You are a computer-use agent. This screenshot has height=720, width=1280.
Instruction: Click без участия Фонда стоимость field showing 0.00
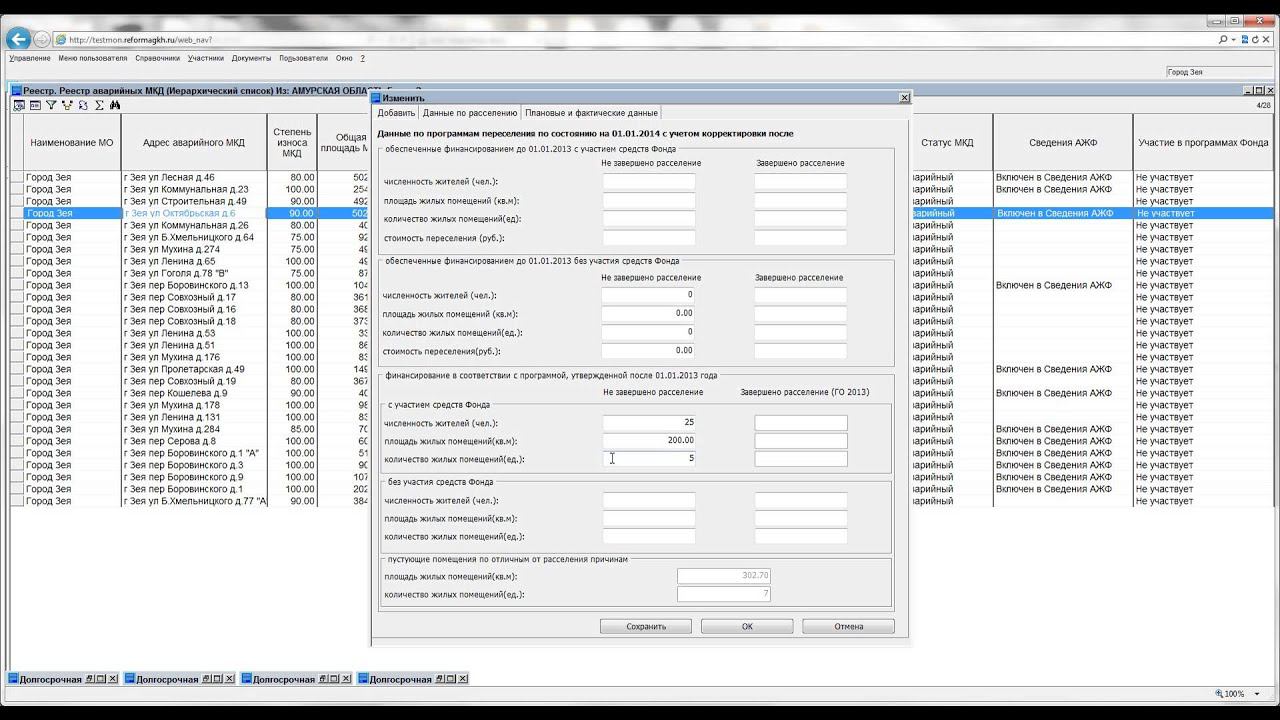click(x=648, y=351)
